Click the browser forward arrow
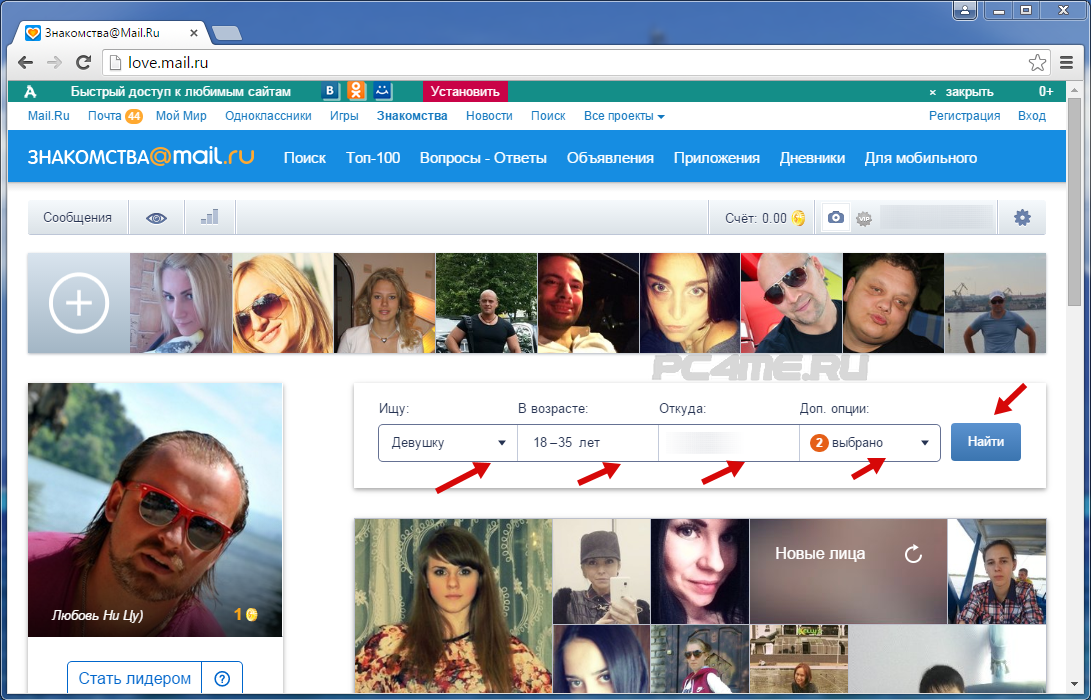The image size is (1091, 700). tap(54, 63)
